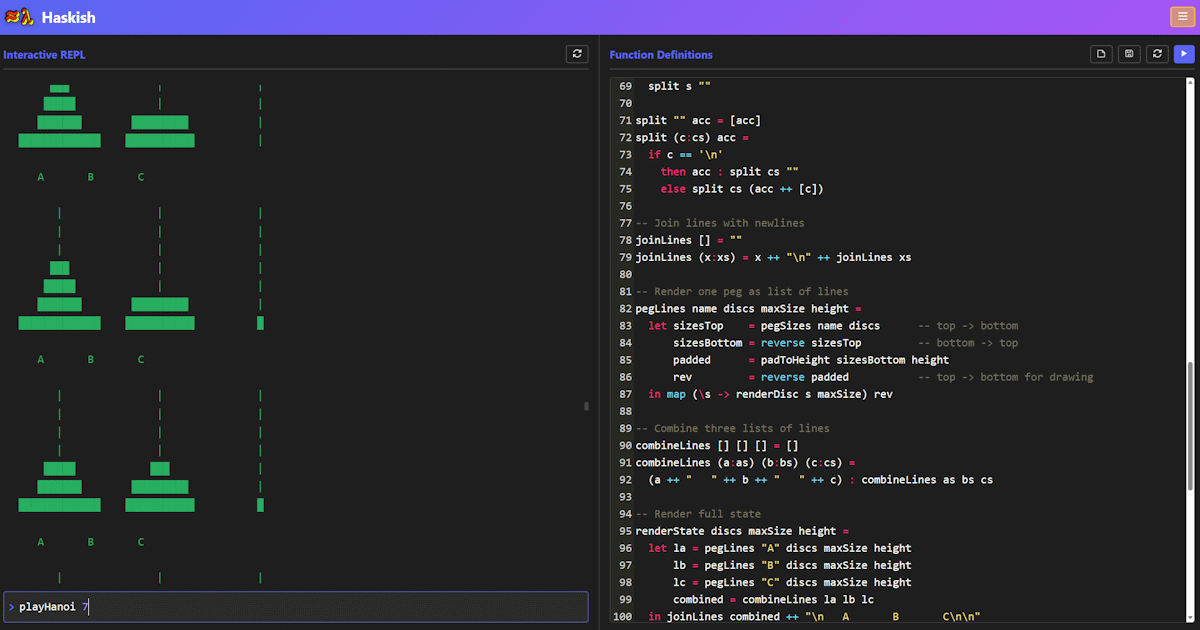Click the 'combineLines [] [] [] = []' line
The width and height of the screenshot is (1200, 630).
[x=717, y=445]
